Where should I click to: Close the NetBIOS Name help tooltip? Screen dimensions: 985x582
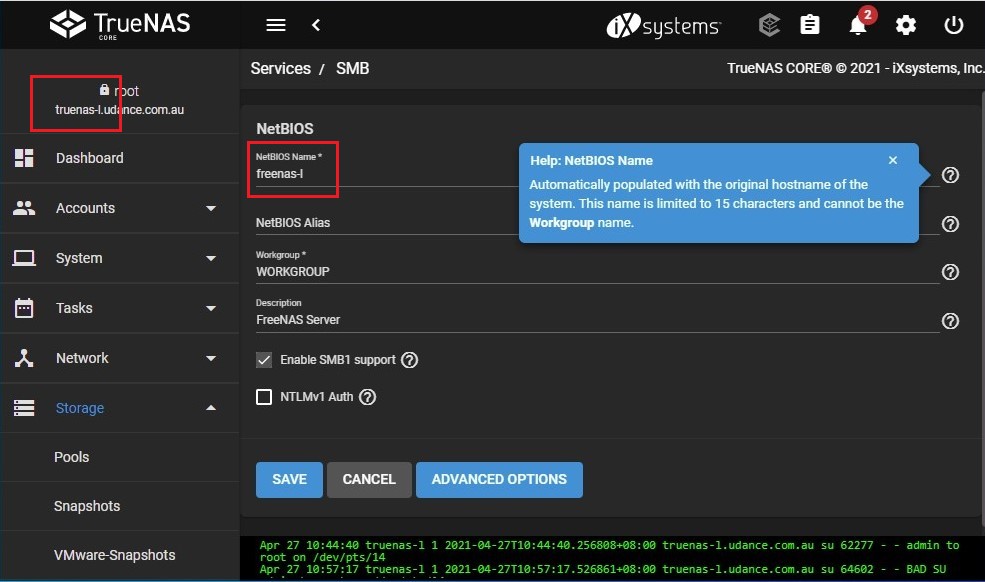893,160
